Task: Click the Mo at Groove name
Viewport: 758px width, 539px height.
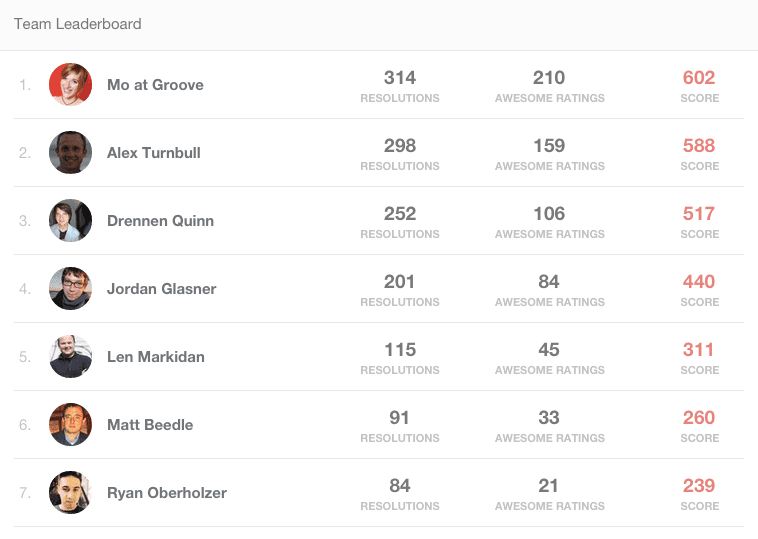Action: click(155, 85)
